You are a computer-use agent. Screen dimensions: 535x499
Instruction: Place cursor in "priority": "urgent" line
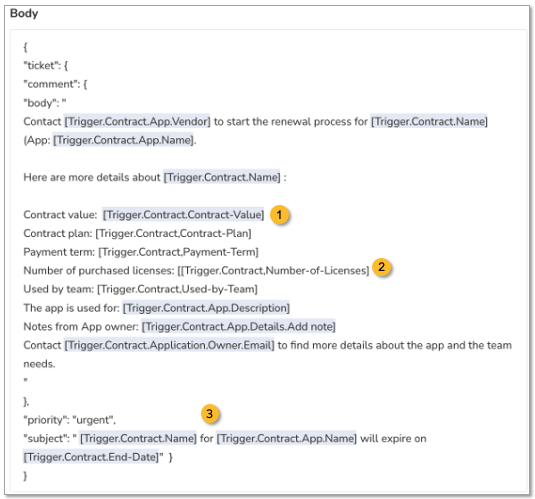(x=70, y=420)
